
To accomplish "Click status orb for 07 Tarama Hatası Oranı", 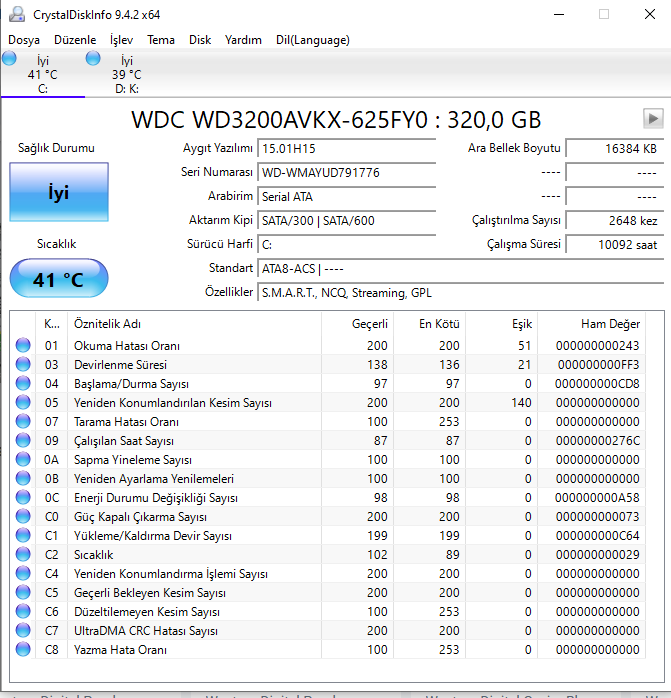I will [x=23, y=421].
